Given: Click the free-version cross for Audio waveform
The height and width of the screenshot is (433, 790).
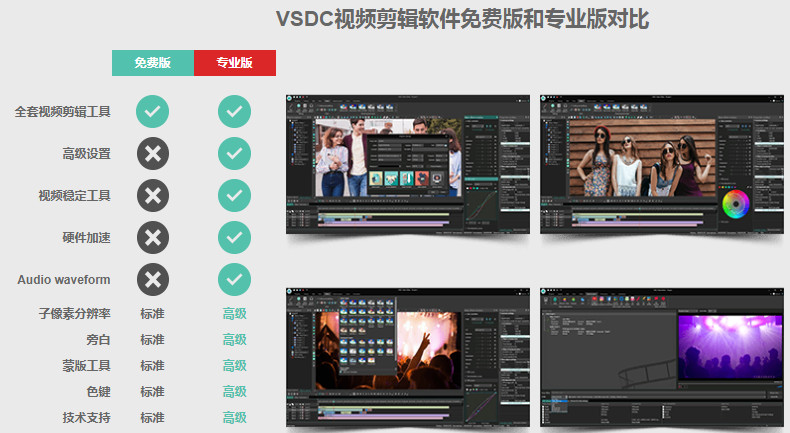Looking at the screenshot, I should point(153,279).
